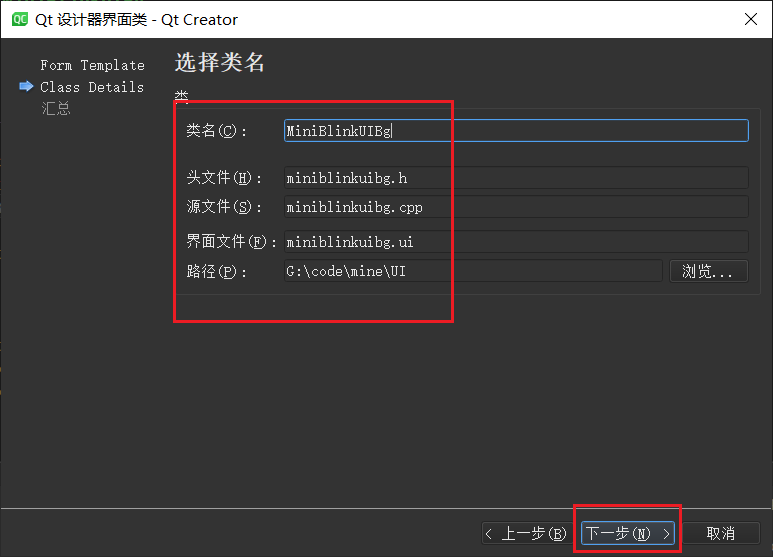Select the Form Template wizard step
The image size is (773, 557).
point(92,65)
